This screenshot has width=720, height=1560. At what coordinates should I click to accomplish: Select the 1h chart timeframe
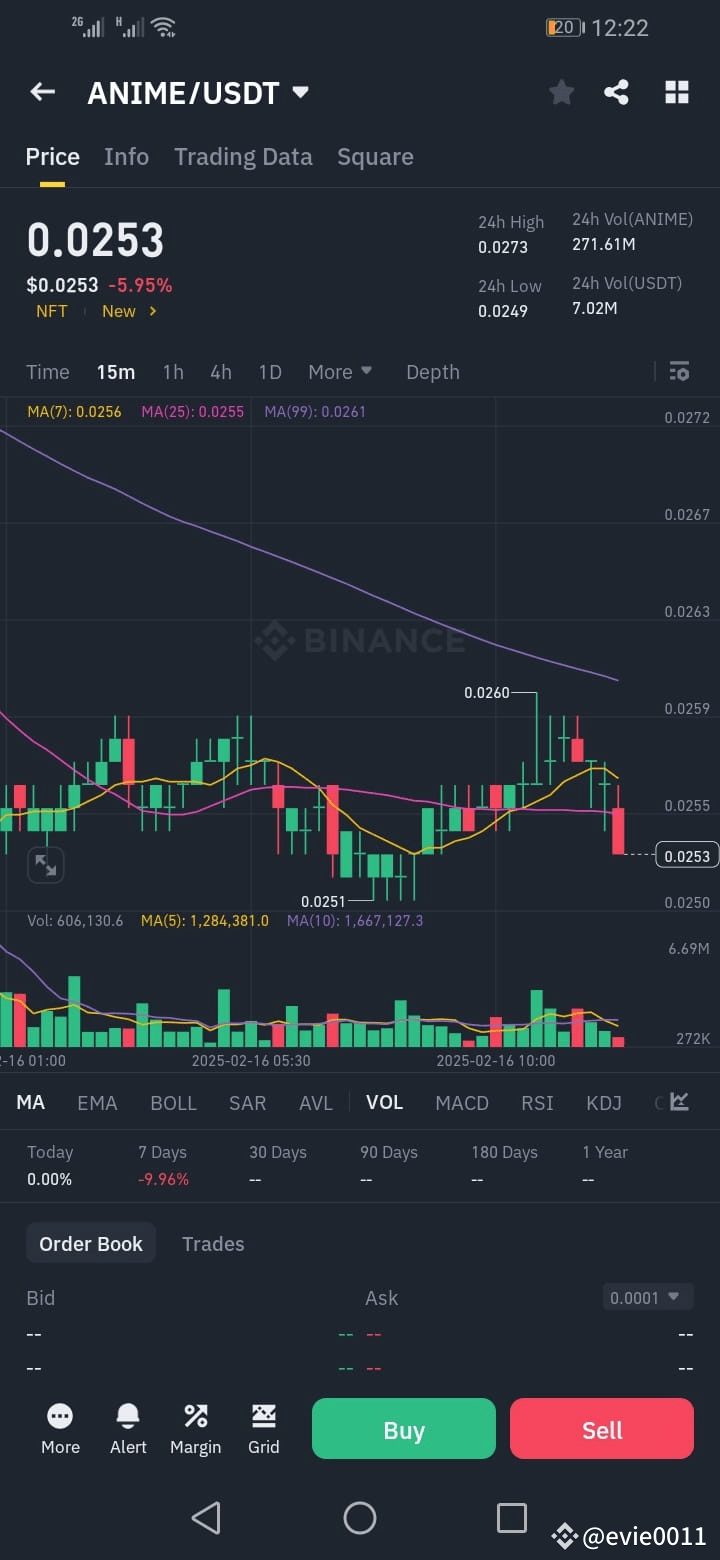tap(172, 371)
